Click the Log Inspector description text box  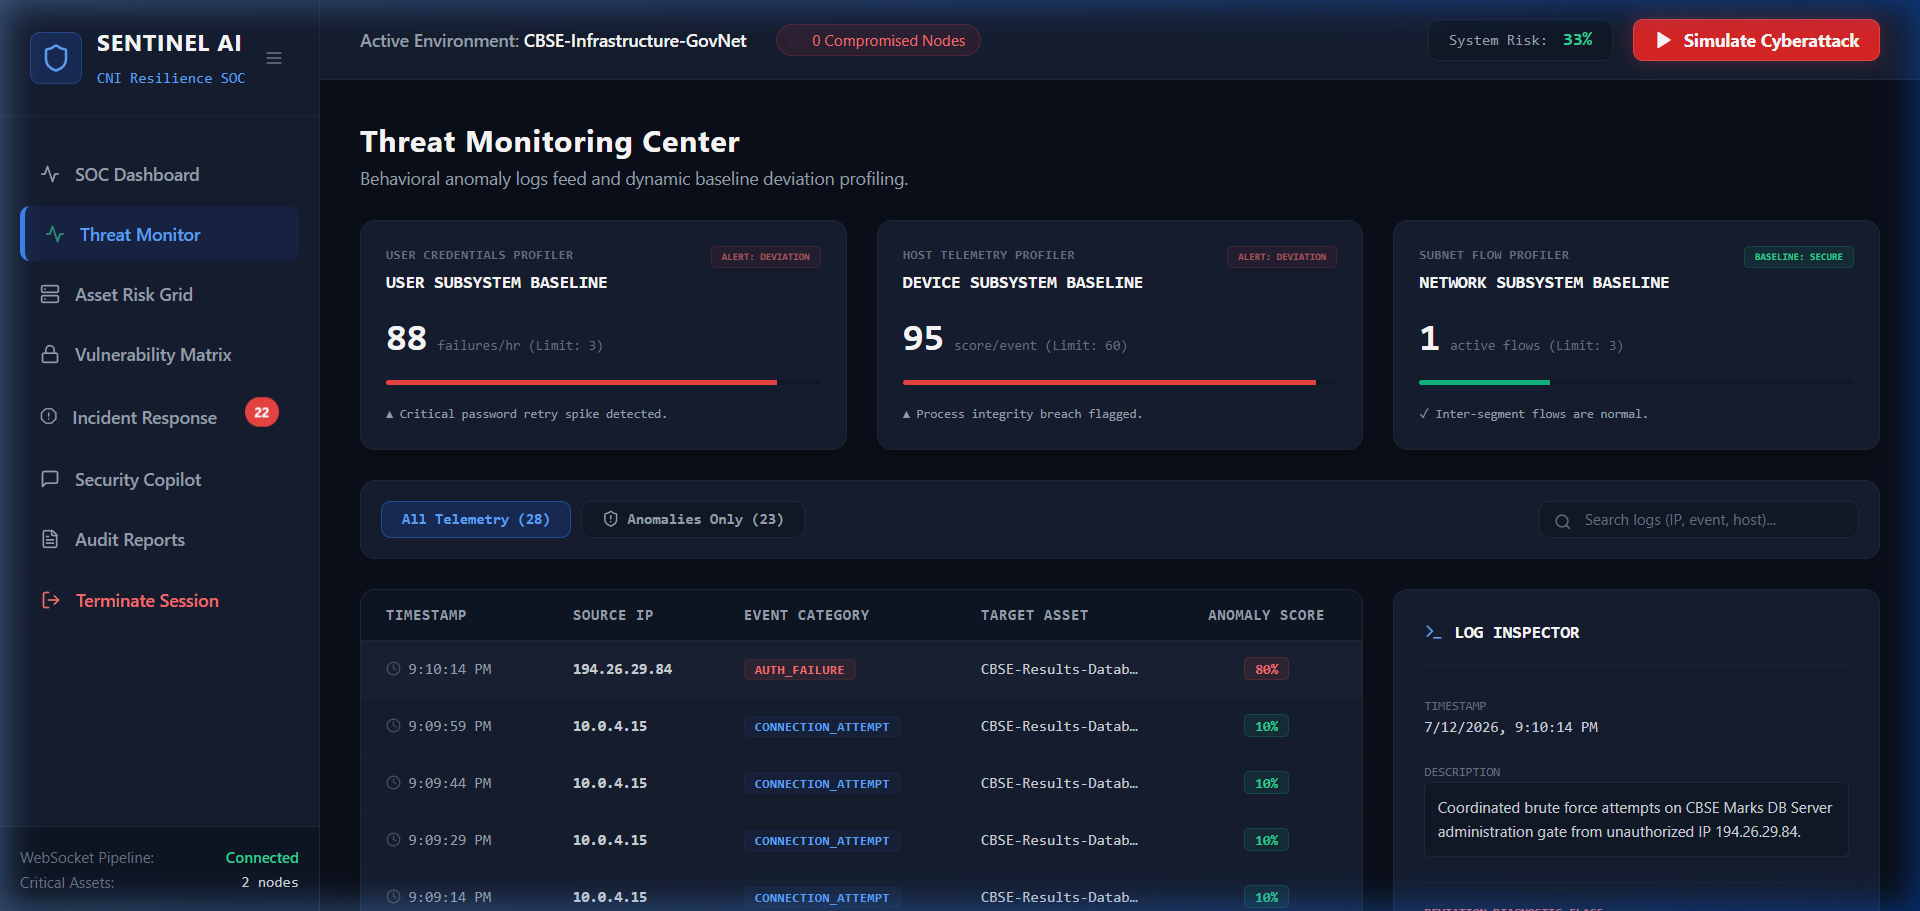tap(1636, 820)
